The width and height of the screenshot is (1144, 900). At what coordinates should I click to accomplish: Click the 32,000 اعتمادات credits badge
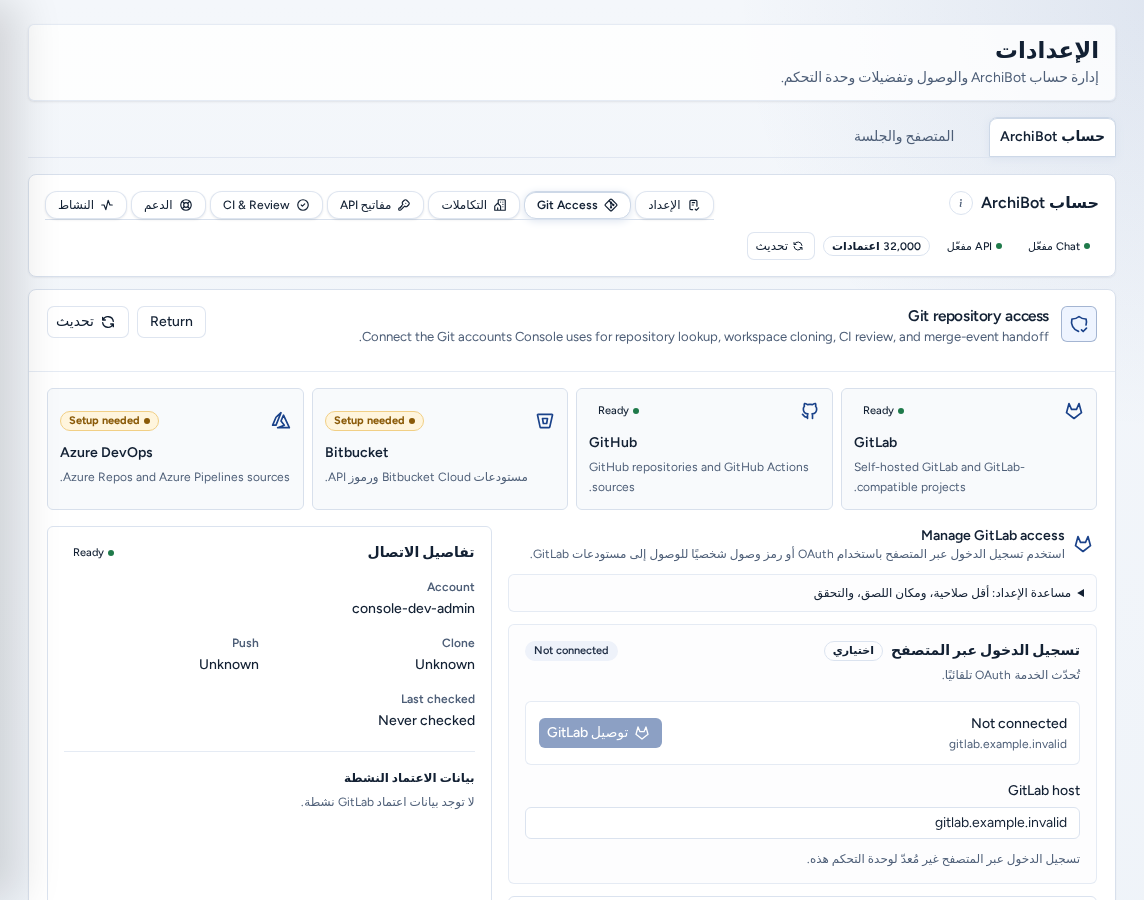click(876, 247)
